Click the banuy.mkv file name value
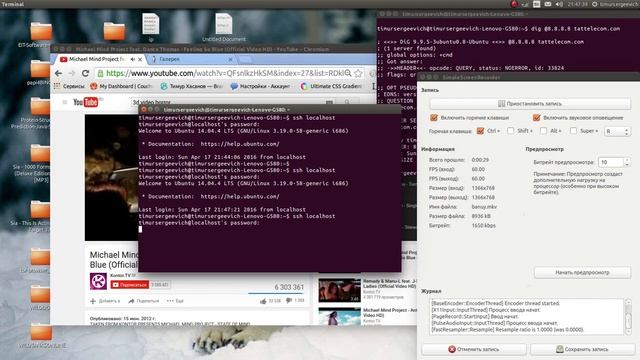Image resolution: width=640 pixels, height=360 pixels. pyautogui.click(x=484, y=207)
